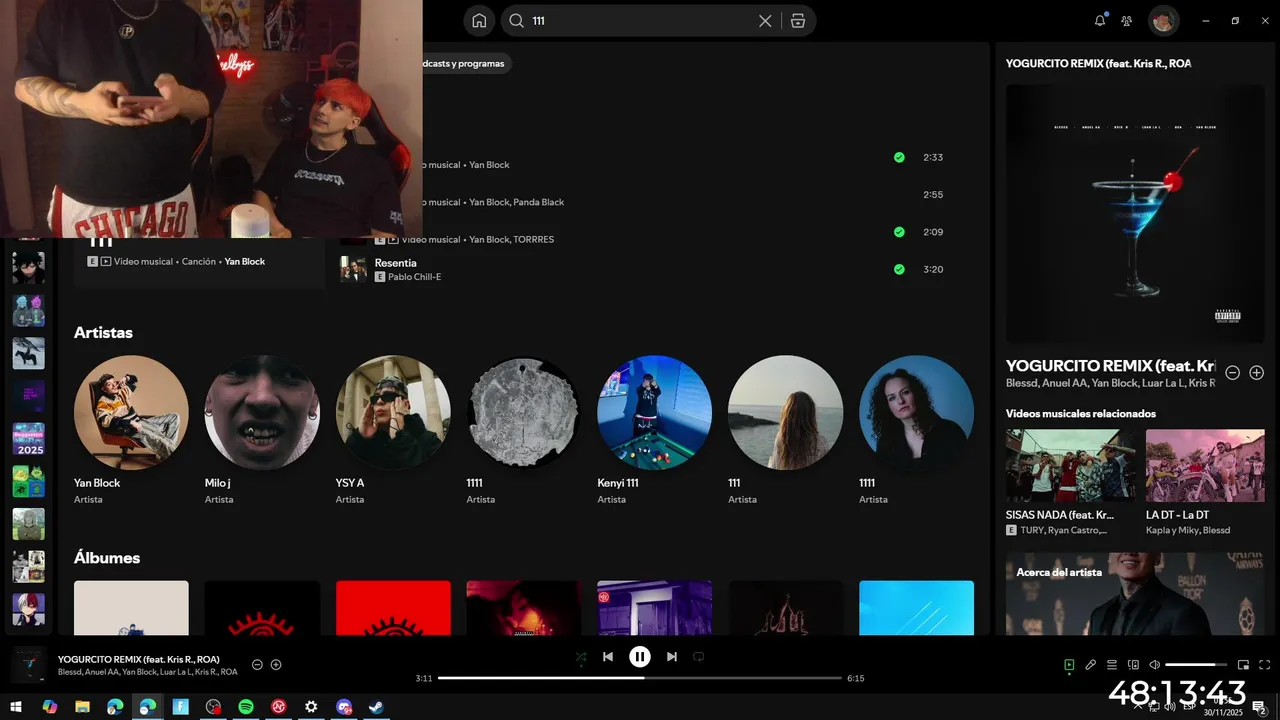Go to Spotify Home via the house icon
Image resolution: width=1280 pixels, height=720 pixels.
click(x=479, y=21)
